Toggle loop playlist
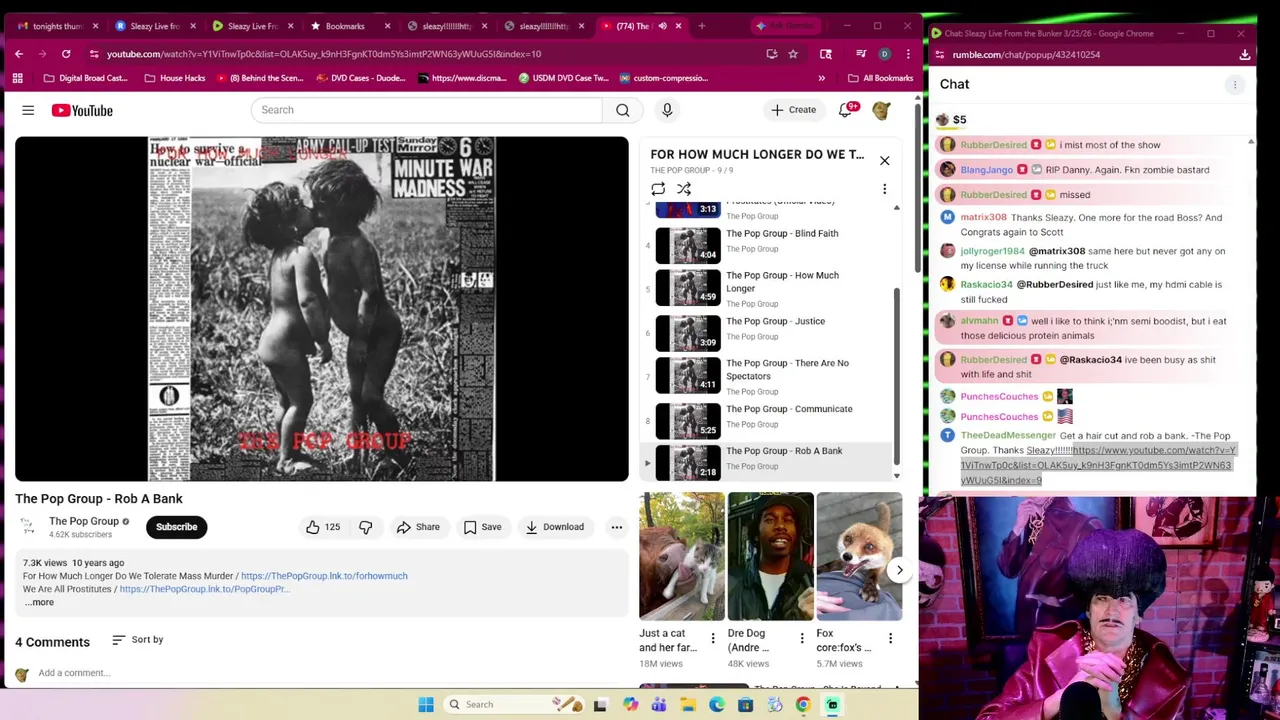 (658, 189)
